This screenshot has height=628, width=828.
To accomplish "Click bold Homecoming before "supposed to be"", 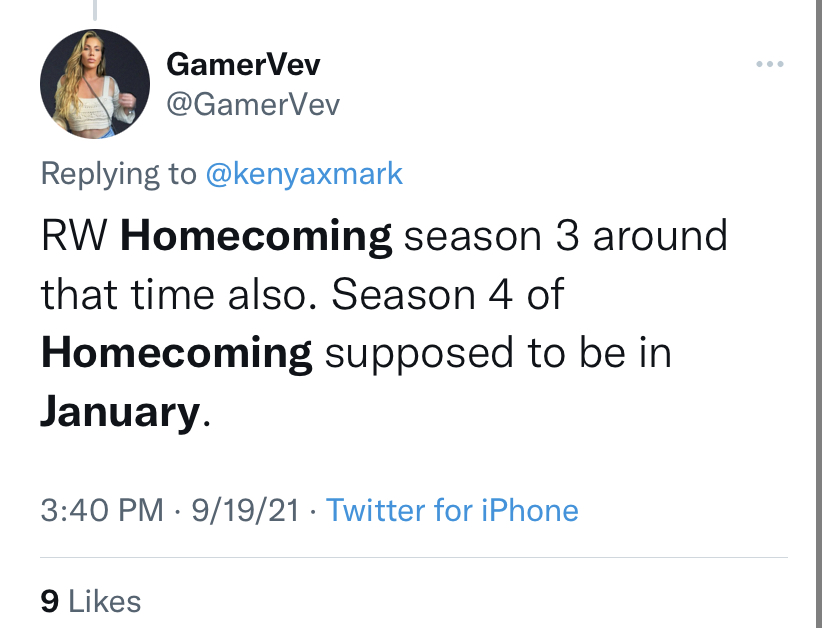I will (177, 354).
